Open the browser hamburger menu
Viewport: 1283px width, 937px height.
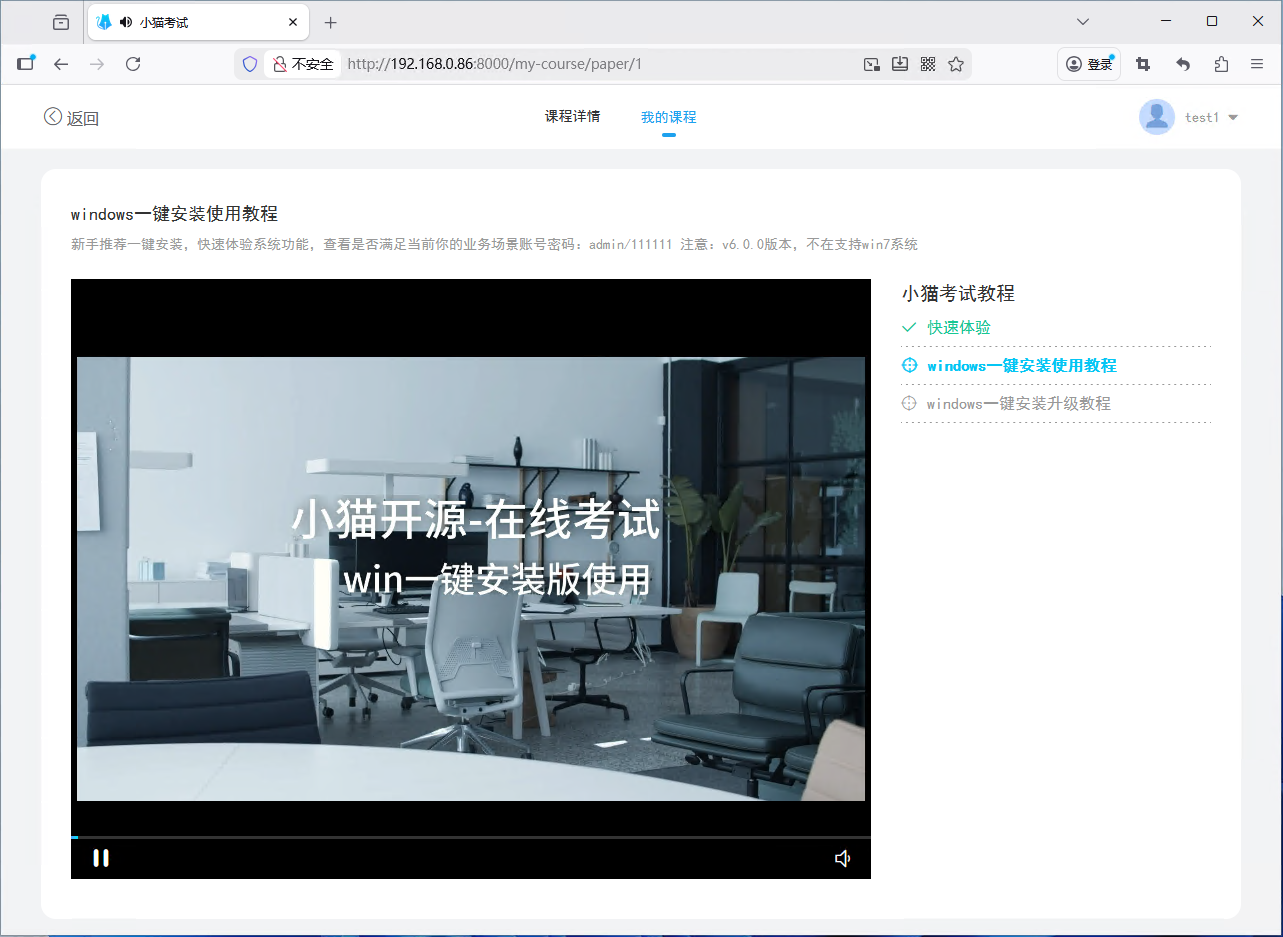[1257, 64]
